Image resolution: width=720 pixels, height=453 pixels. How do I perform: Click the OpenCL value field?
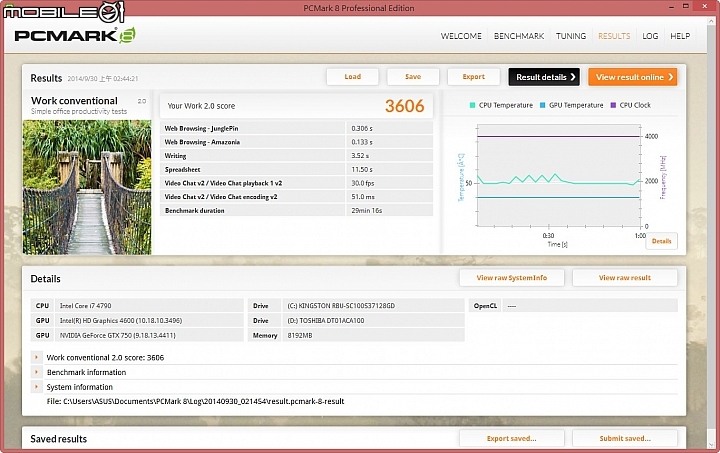pyautogui.click(x=590, y=306)
